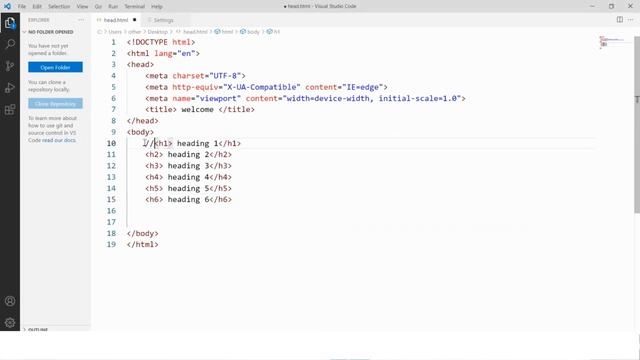Click the unsaved dot on head.html tab
Image resolution: width=640 pixels, height=360 pixels.
tap(134, 20)
